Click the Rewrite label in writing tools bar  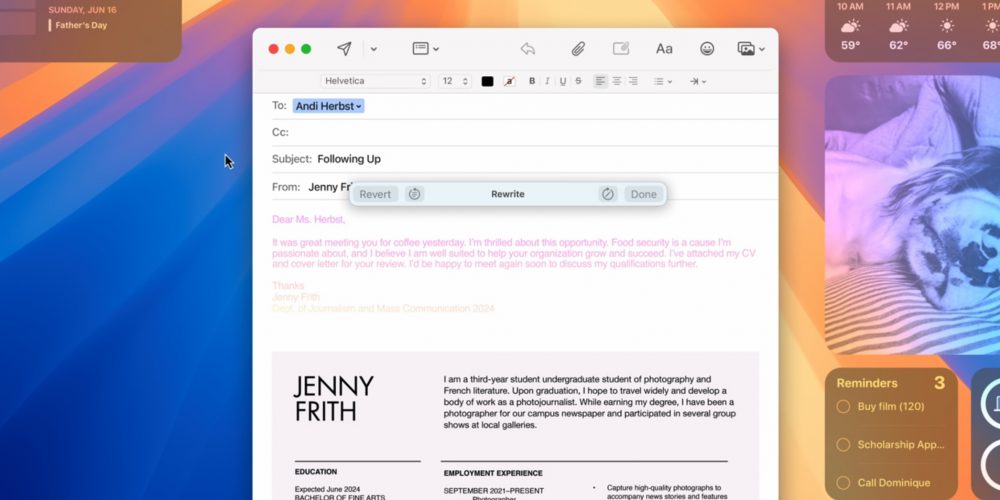click(508, 194)
